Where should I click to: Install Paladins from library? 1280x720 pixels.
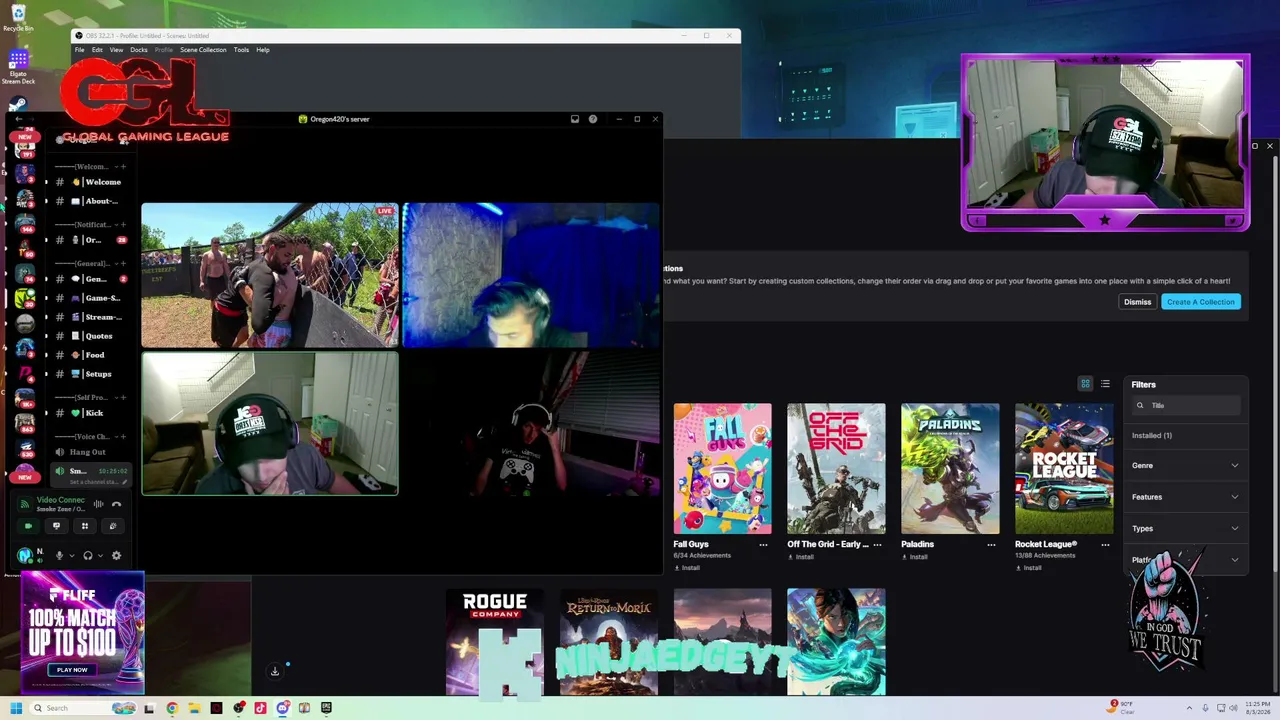tap(915, 557)
